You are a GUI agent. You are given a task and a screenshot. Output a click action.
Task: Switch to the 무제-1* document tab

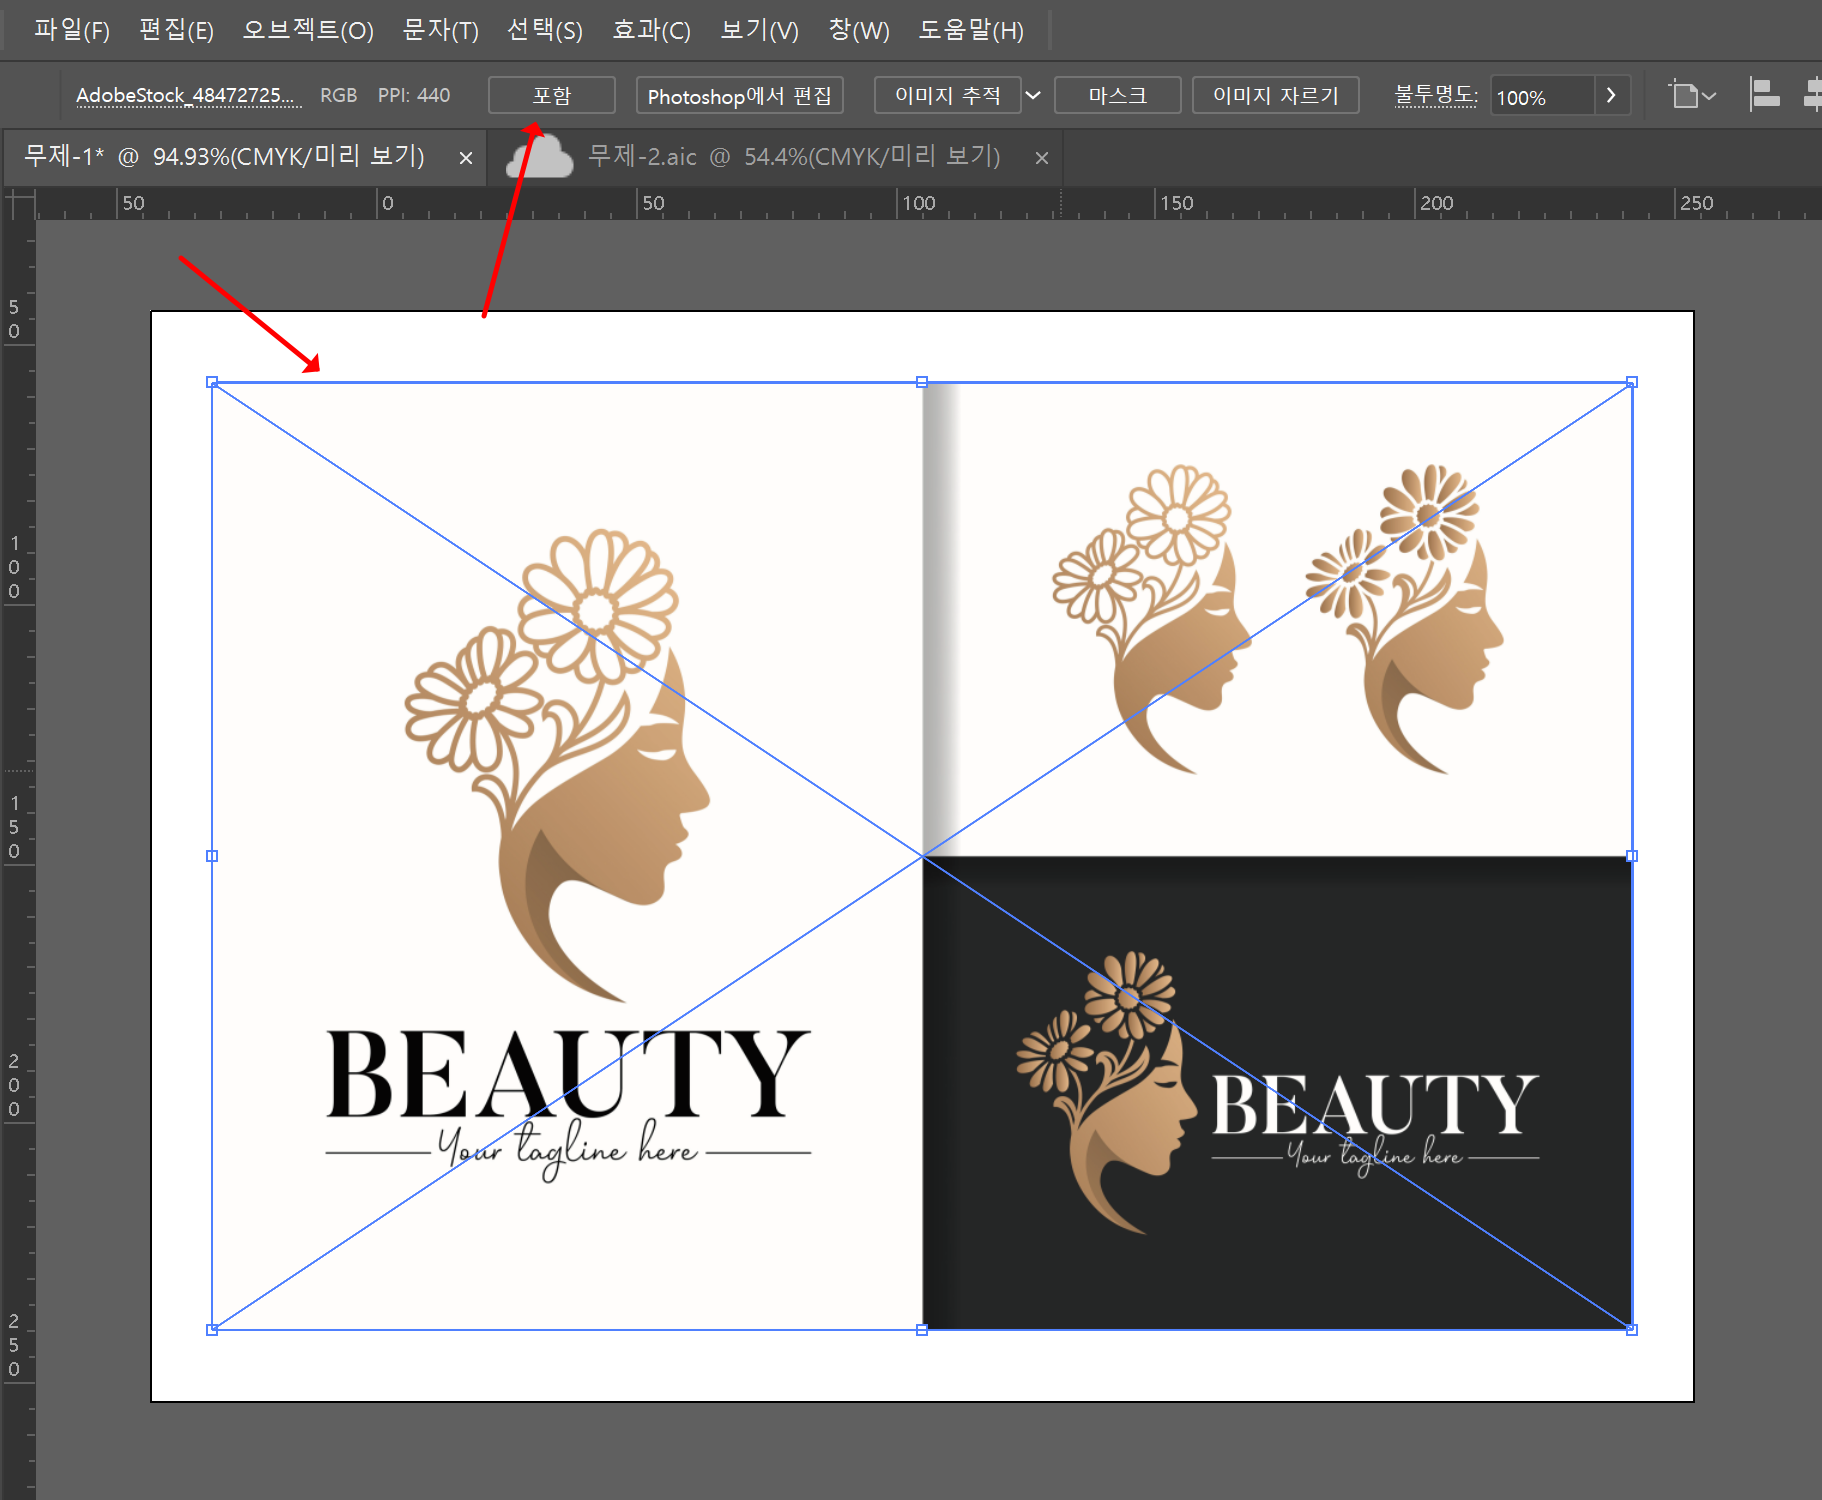click(225, 157)
